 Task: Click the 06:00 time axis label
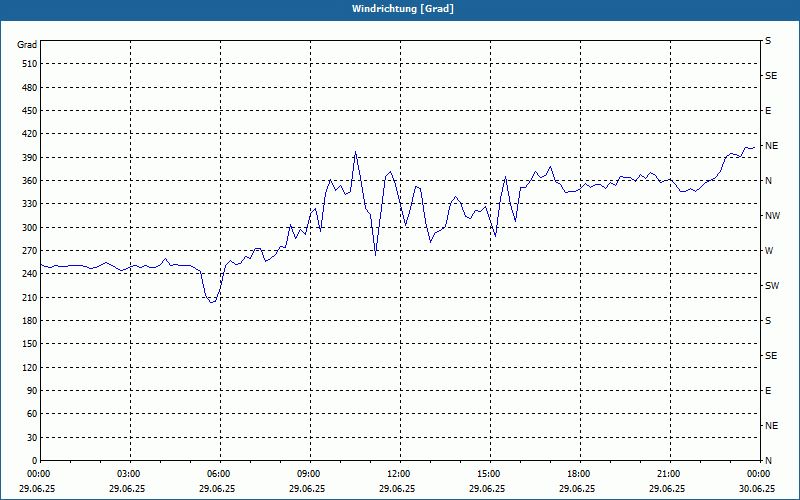tap(217, 474)
